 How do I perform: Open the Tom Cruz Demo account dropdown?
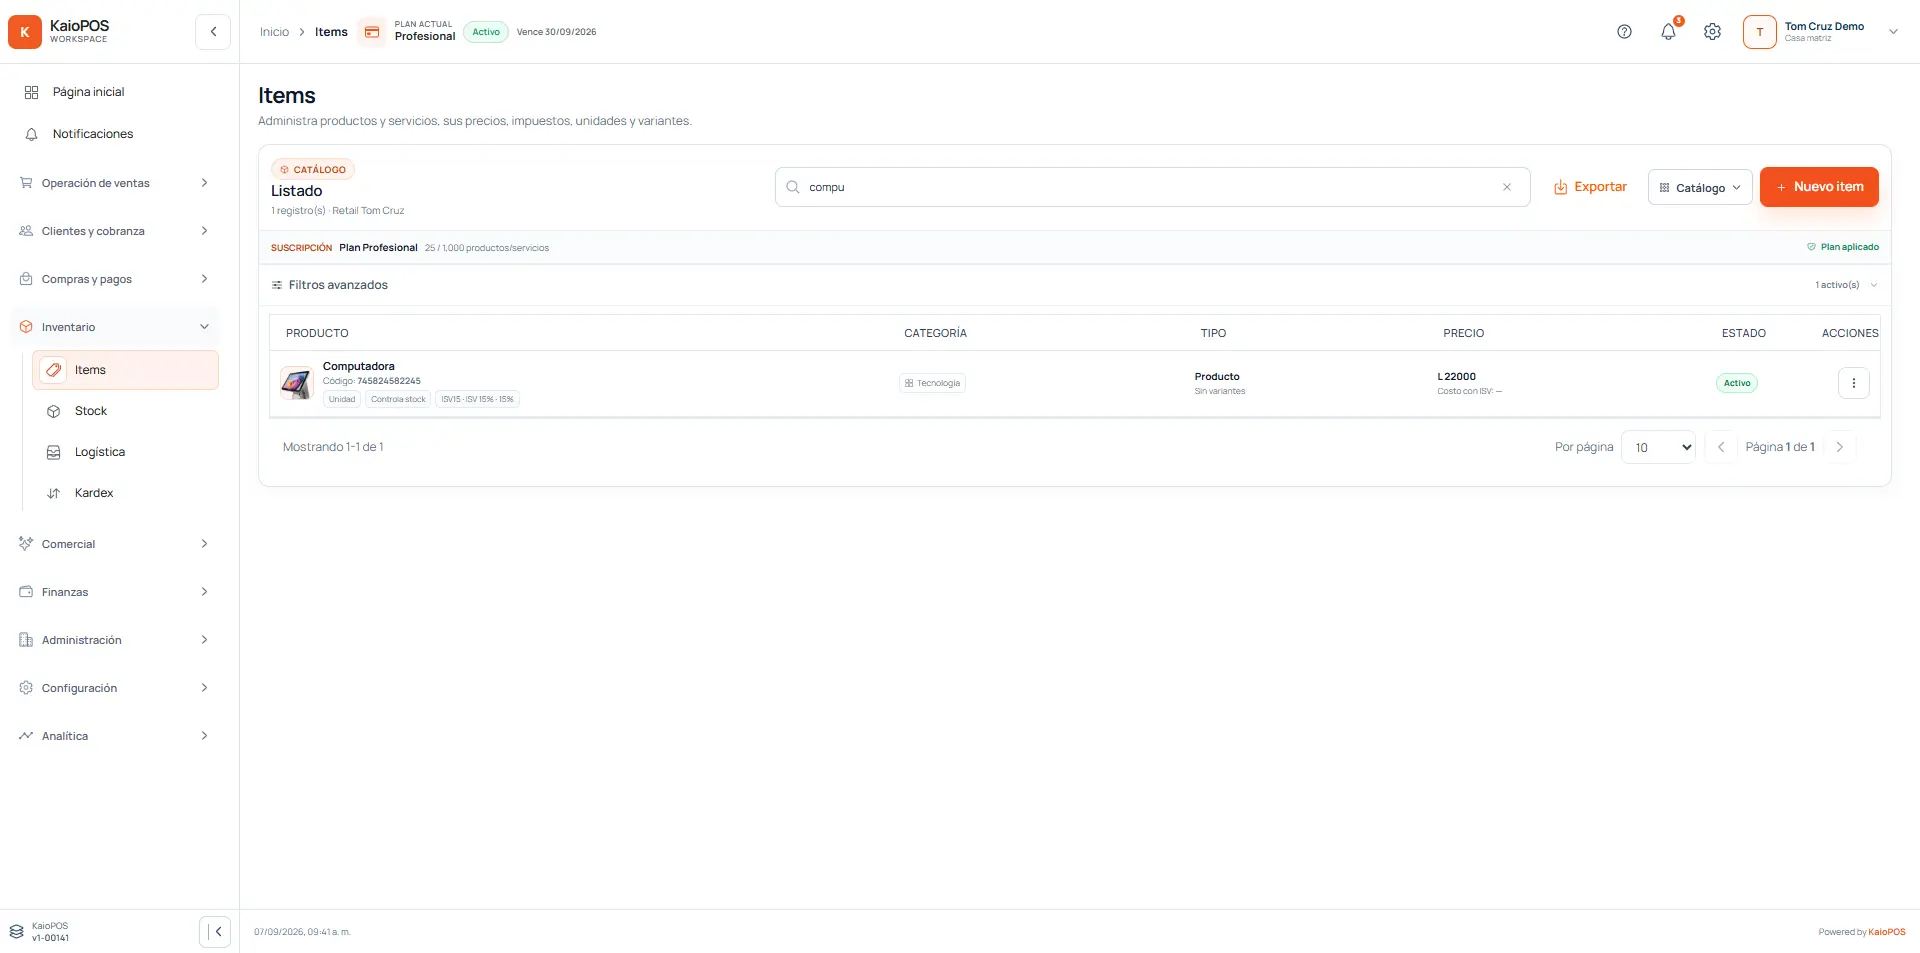tap(1822, 32)
